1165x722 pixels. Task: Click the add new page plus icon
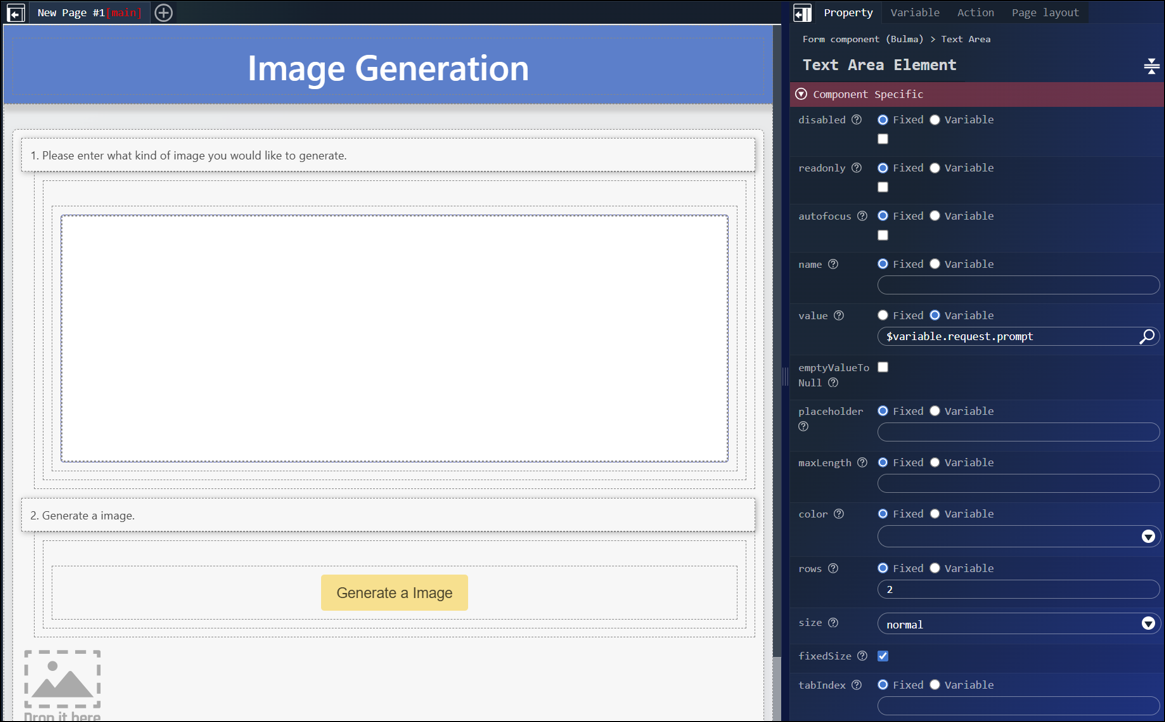pos(164,13)
